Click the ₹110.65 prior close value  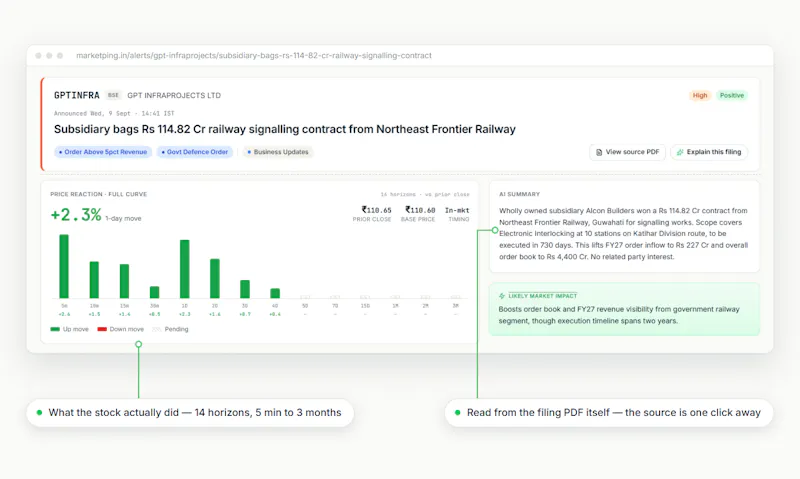pos(377,210)
